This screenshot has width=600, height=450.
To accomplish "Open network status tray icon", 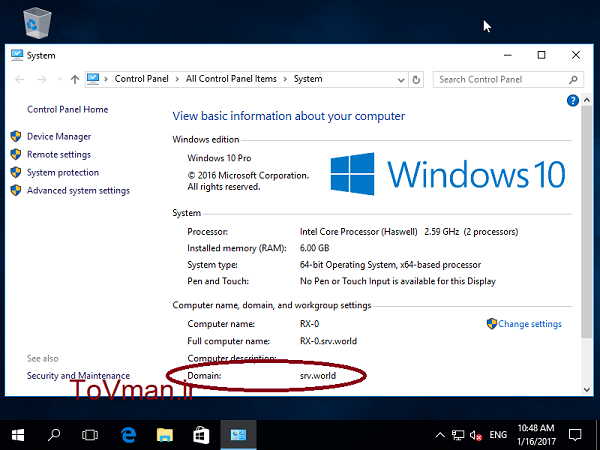I will pyautogui.click(x=458, y=435).
